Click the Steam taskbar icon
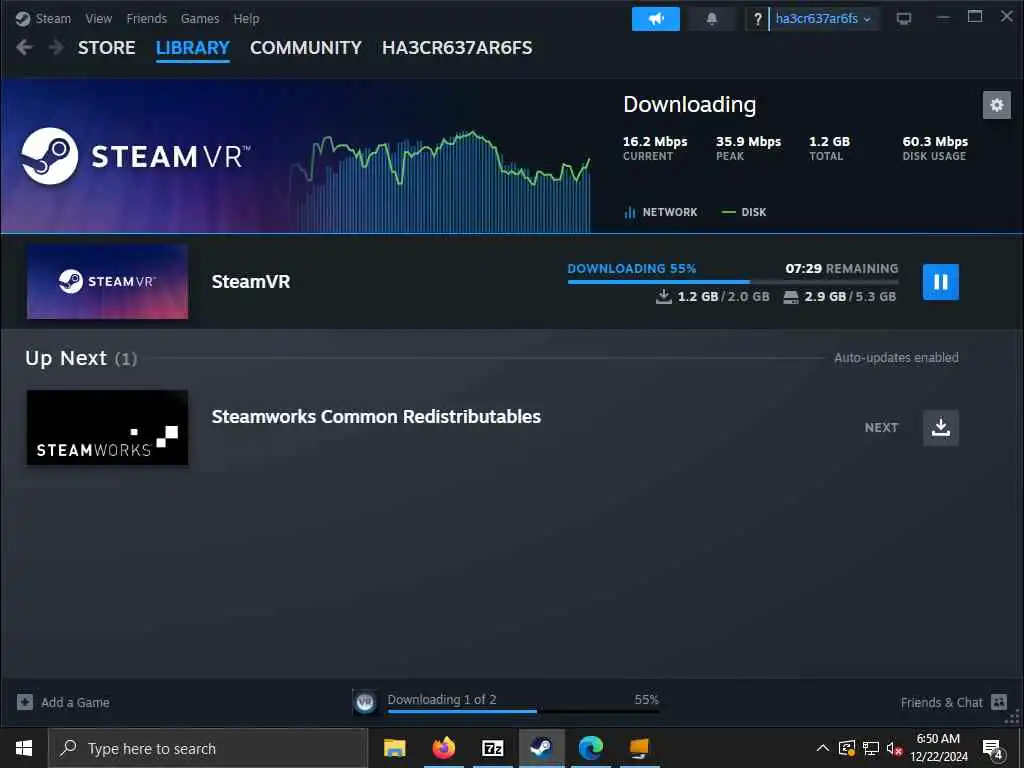The height and width of the screenshot is (768, 1024). pos(541,748)
